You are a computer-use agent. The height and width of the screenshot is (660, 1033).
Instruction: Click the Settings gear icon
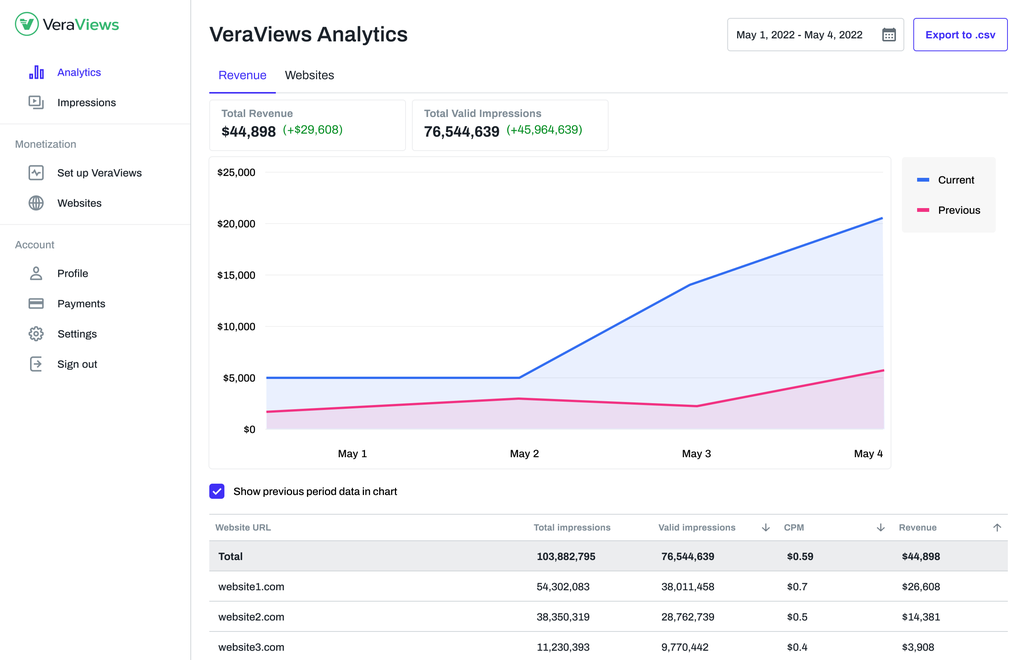(36, 334)
